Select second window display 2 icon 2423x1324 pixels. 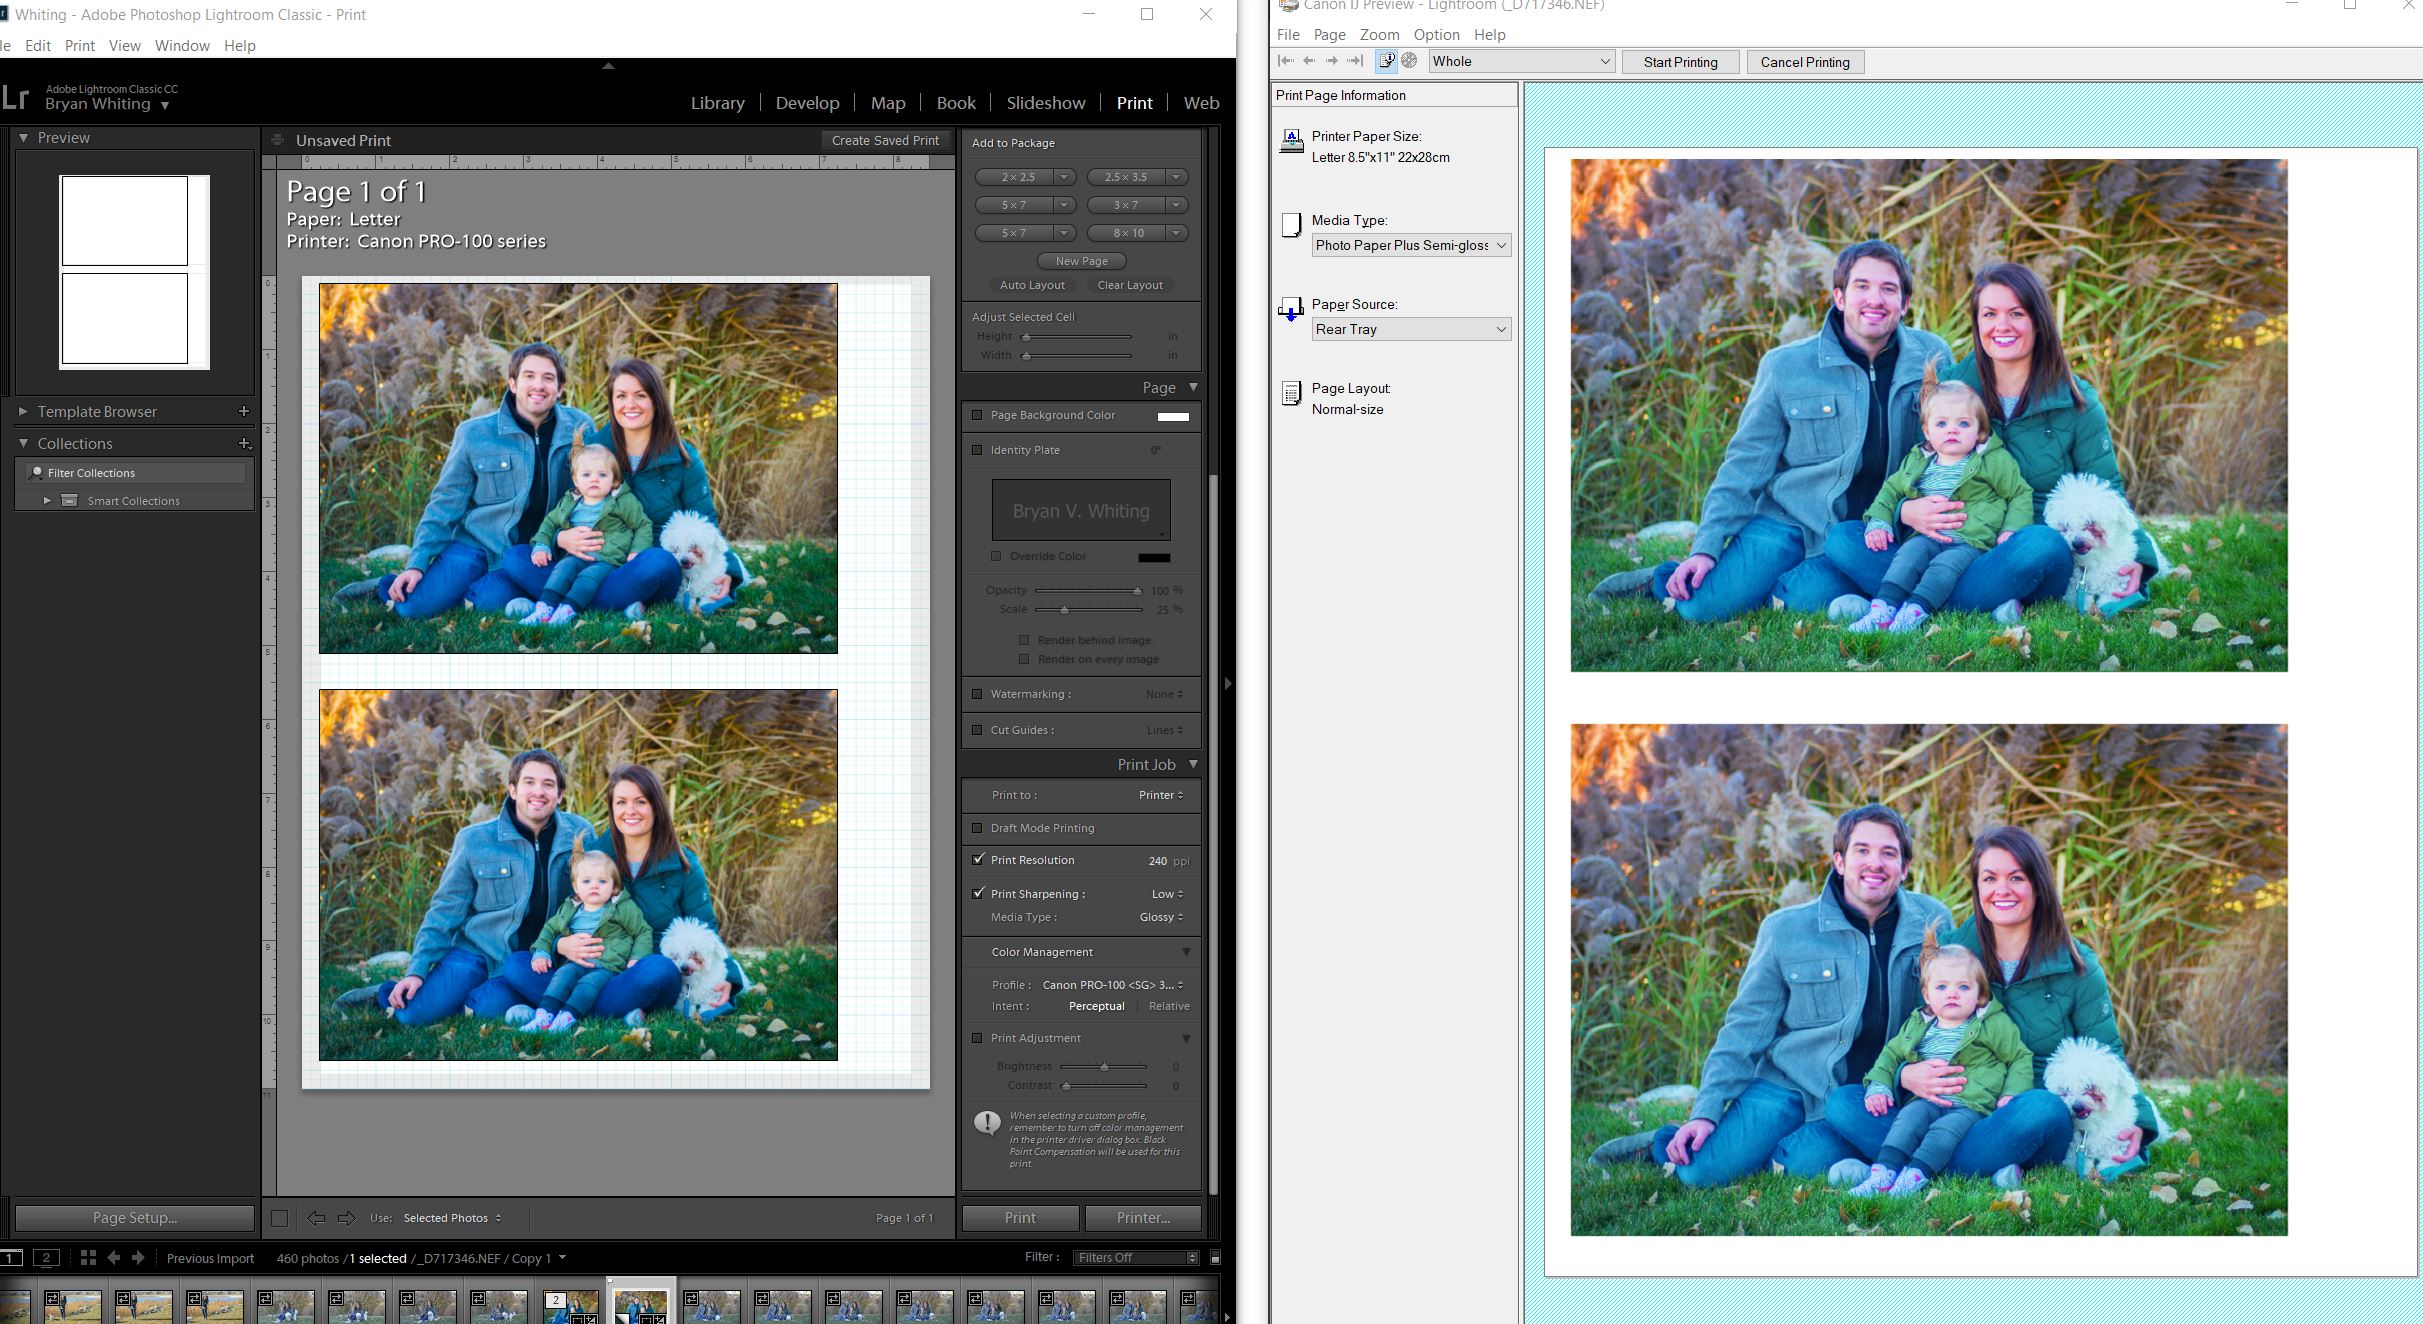click(x=46, y=1258)
